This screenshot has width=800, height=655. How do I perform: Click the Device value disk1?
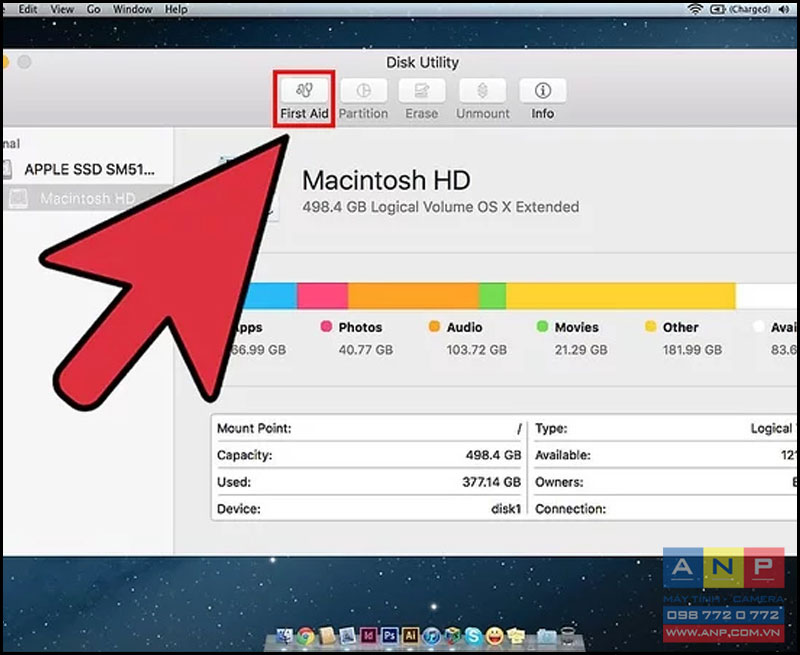[506, 509]
